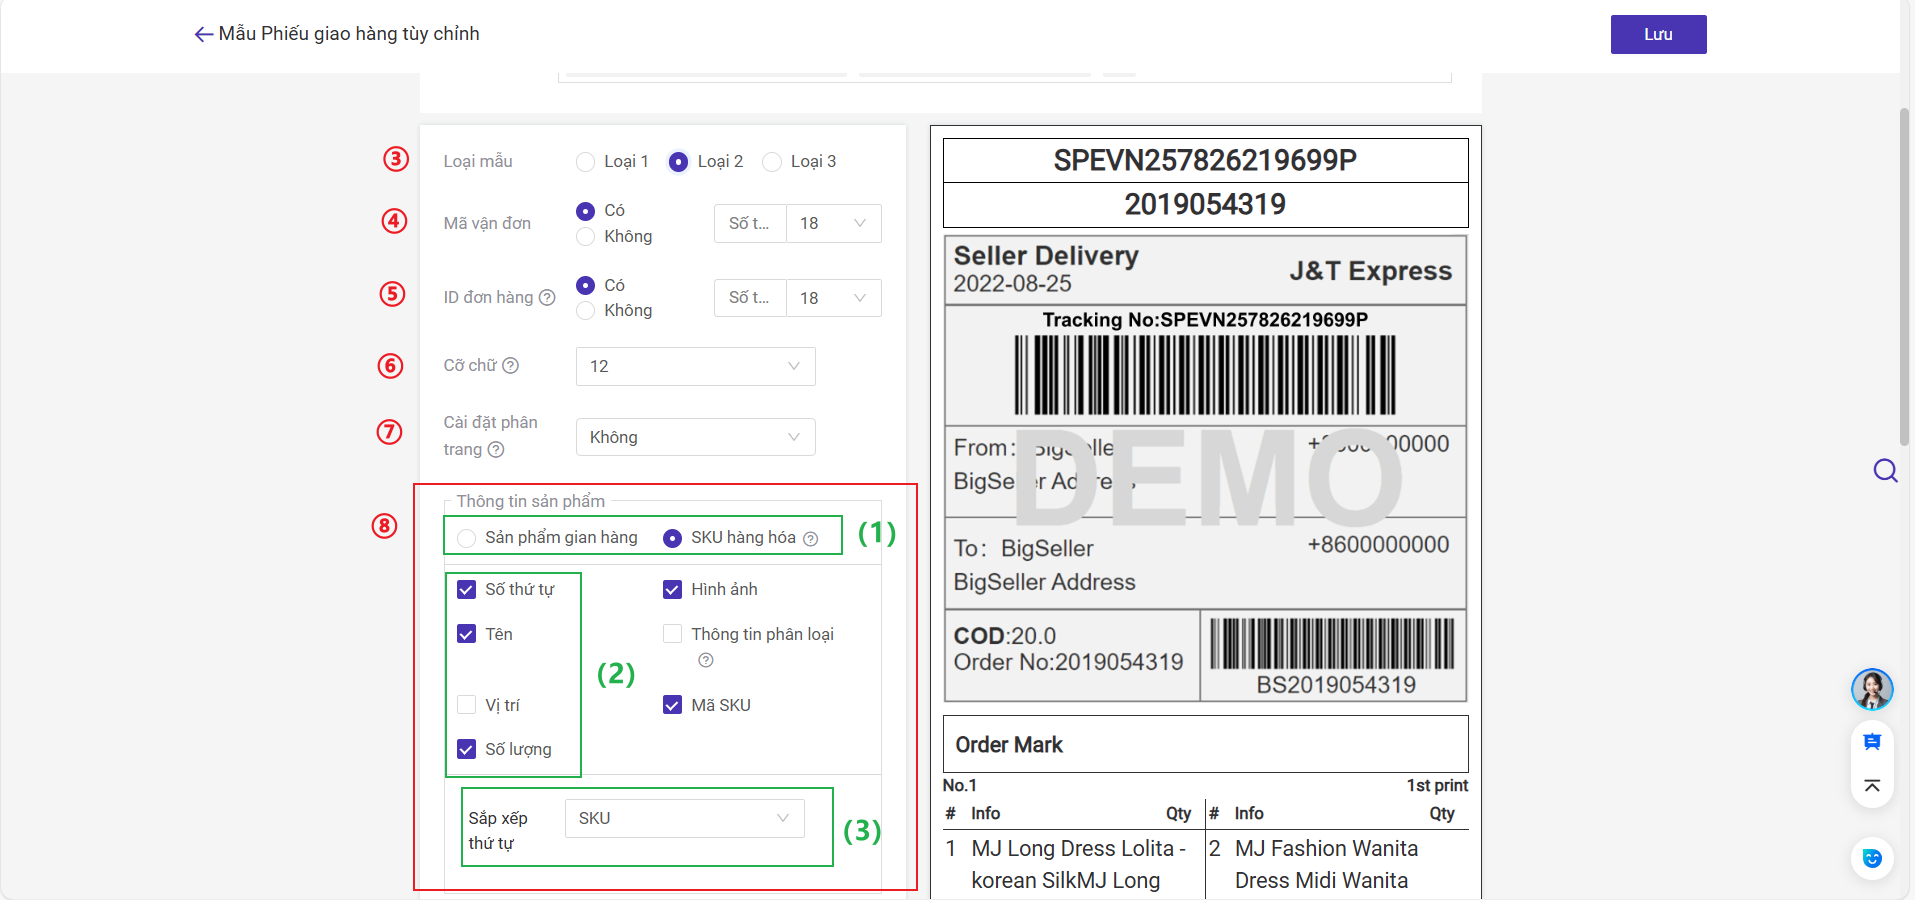Click the Lưu save button
The width and height of the screenshot is (1915, 900).
tap(1658, 34)
